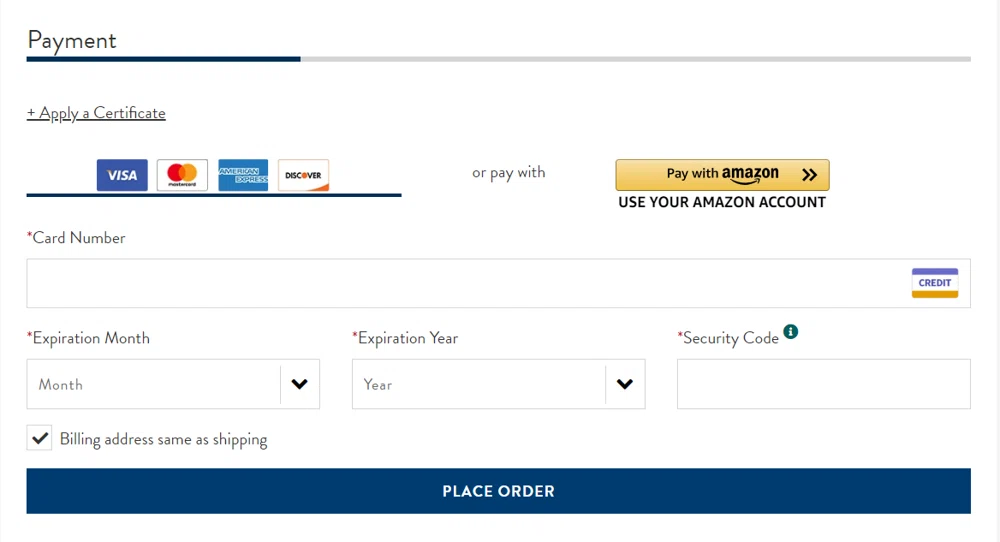The image size is (1000, 542).
Task: Click the Amazon double-arrow icon
Action: (x=809, y=174)
